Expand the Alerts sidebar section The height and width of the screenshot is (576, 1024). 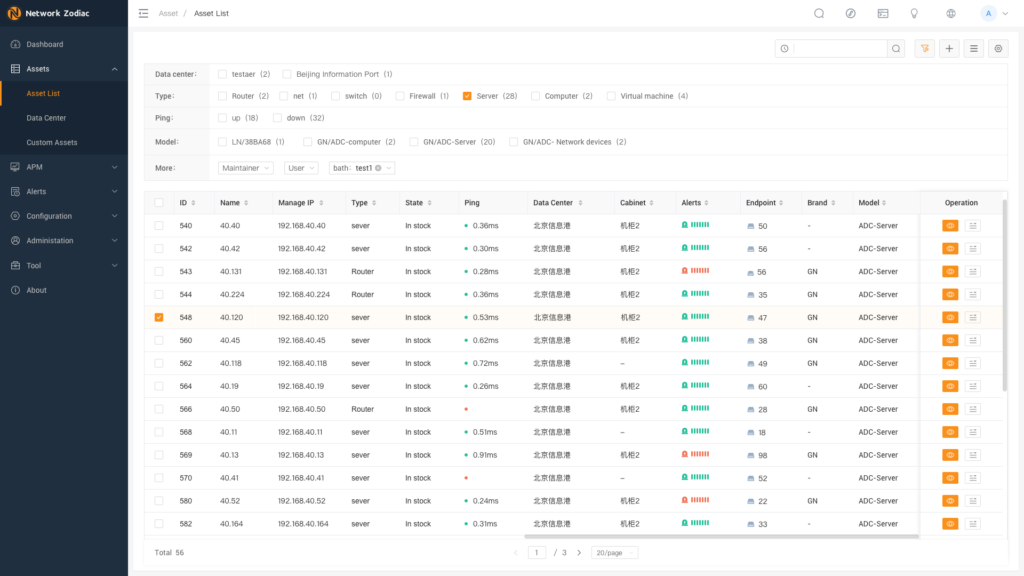click(63, 191)
